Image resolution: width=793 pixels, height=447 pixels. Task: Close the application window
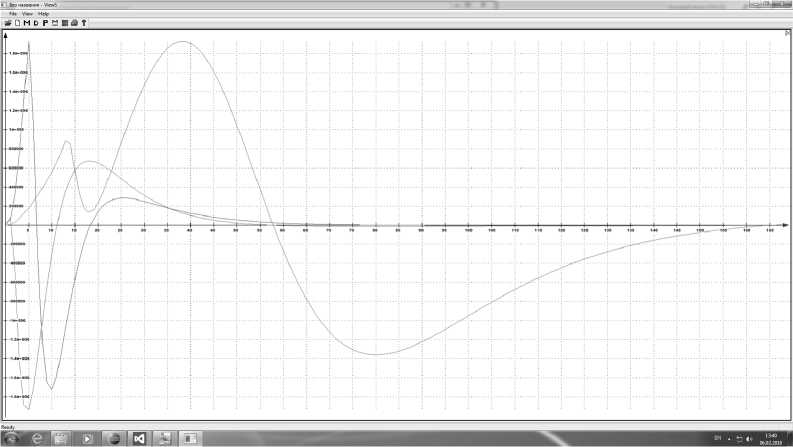point(782,4)
